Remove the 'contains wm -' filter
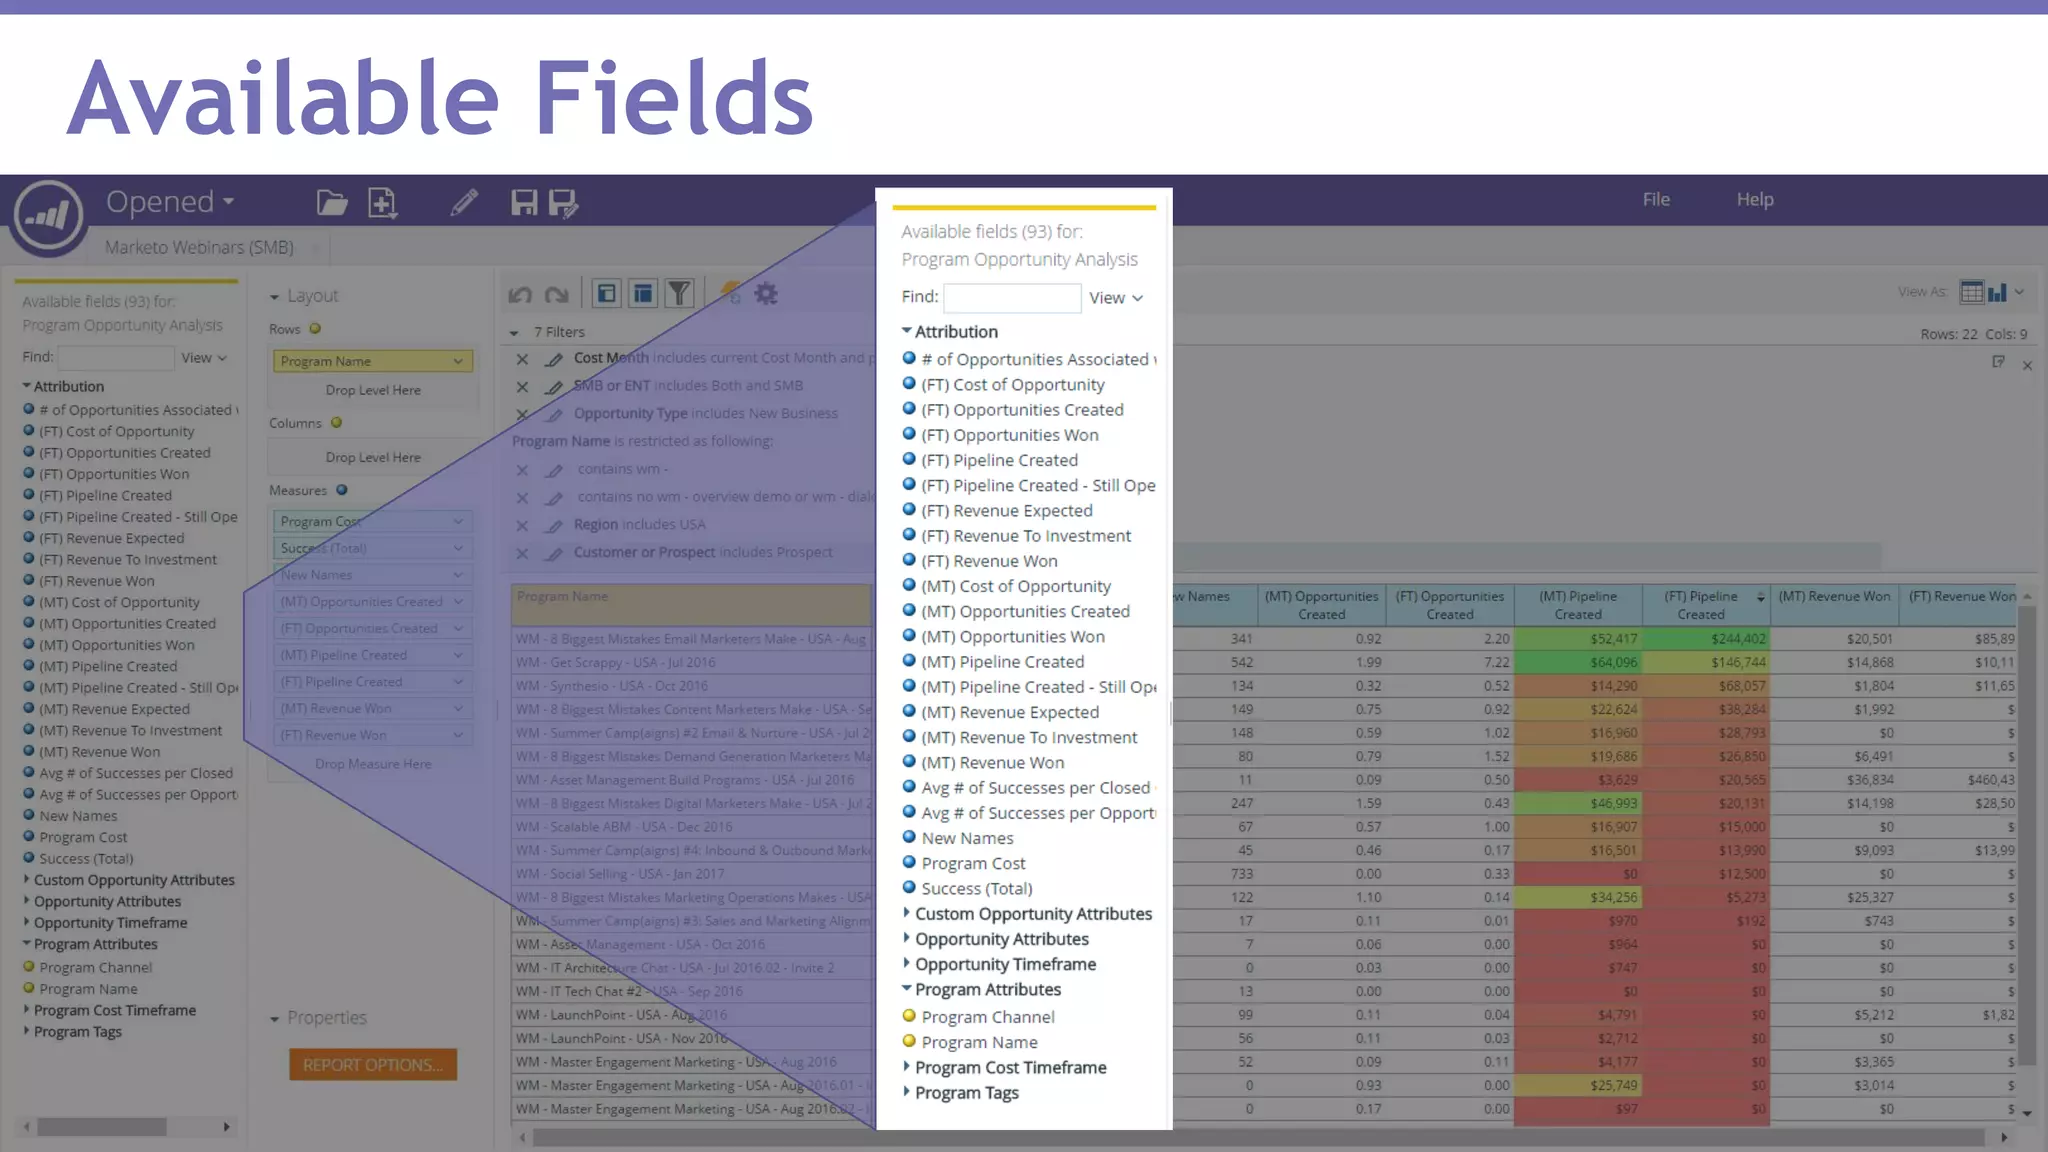This screenshot has width=2048, height=1152. (522, 470)
